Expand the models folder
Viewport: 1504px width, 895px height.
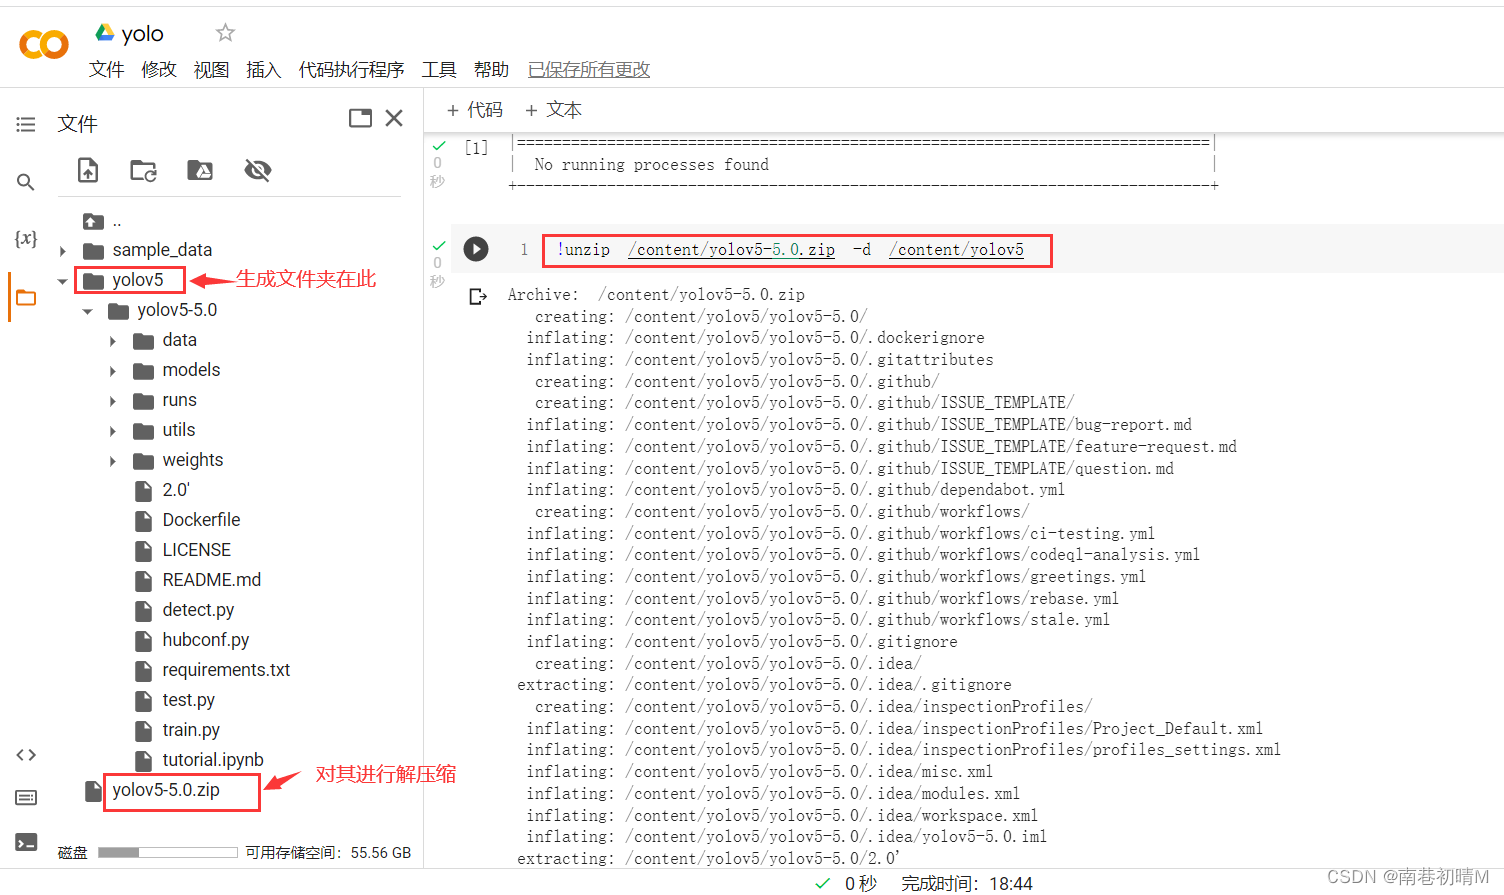tap(113, 370)
